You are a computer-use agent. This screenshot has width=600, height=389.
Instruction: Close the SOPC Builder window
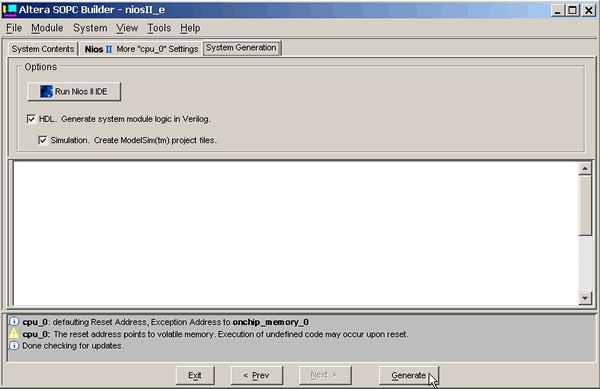pyautogui.click(x=589, y=10)
